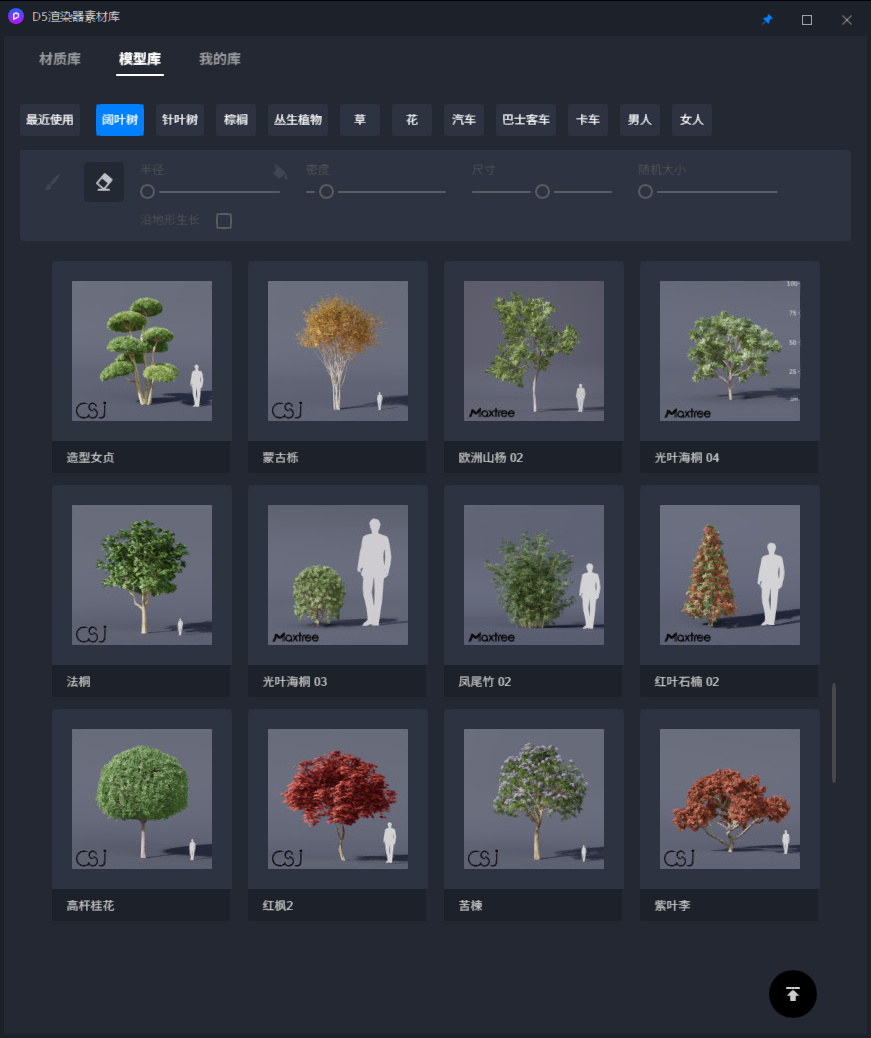
Task: Click the scroll-to-top arrow button
Action: click(x=792, y=994)
